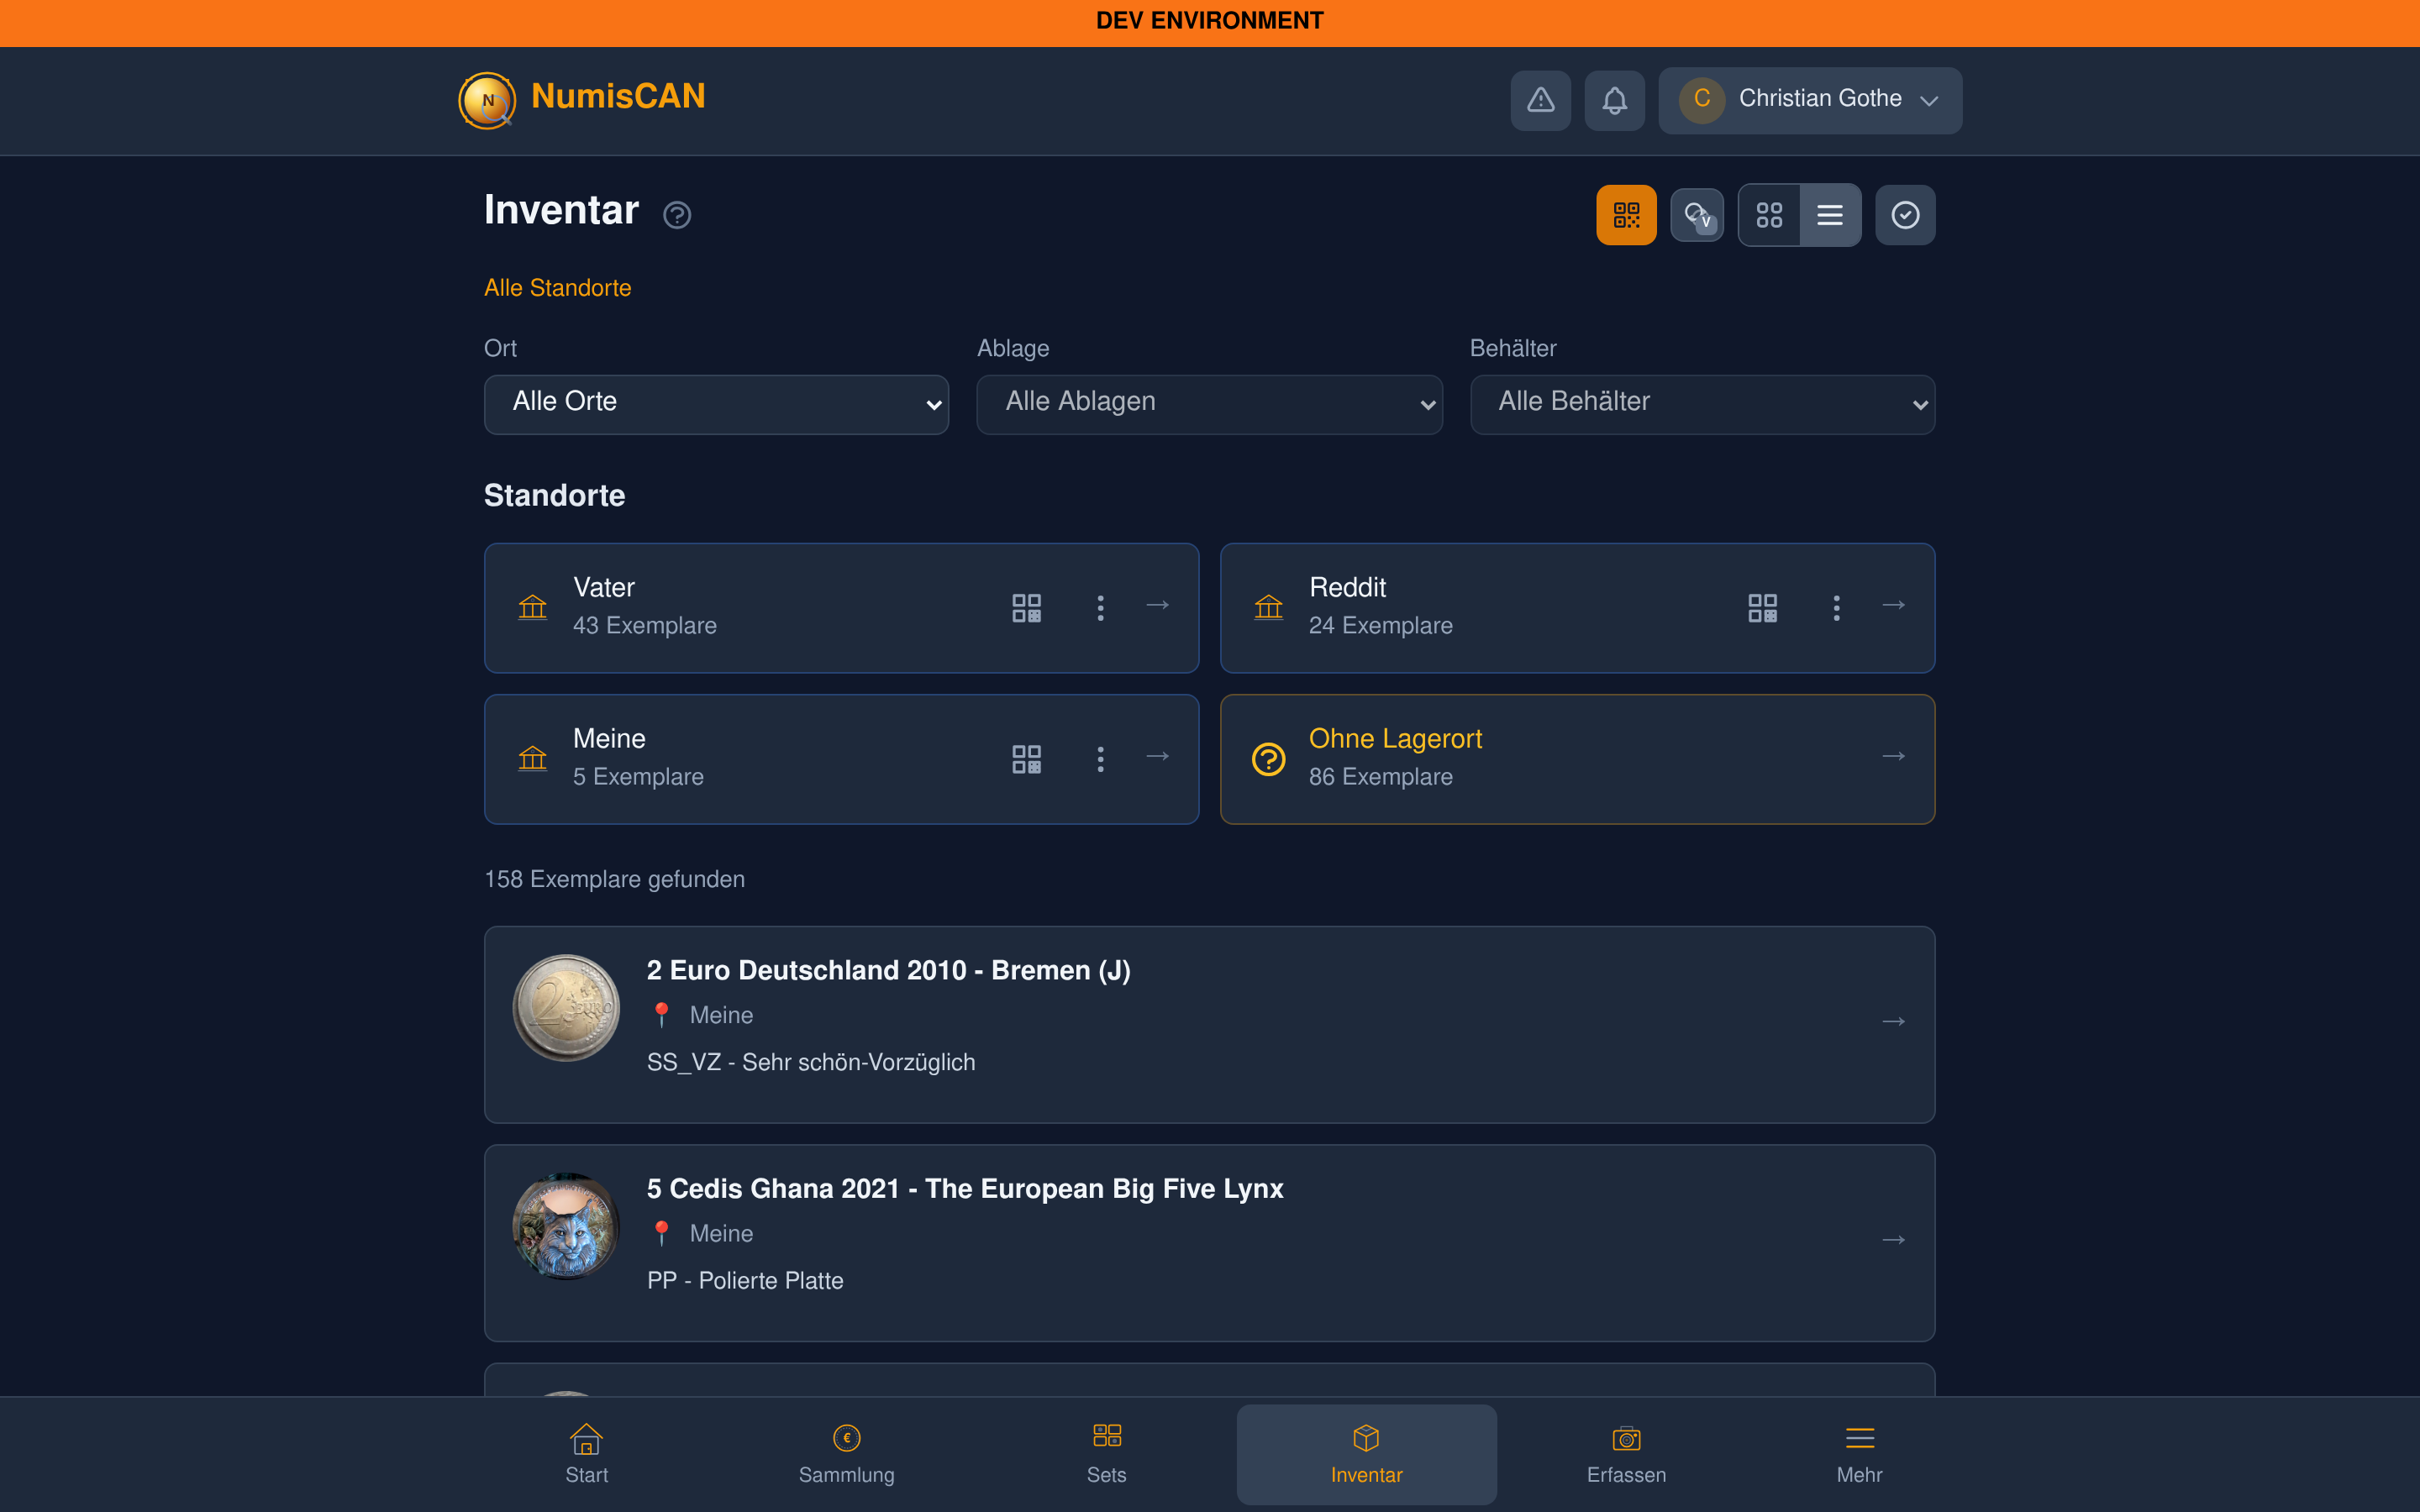2420x1512 pixels.
Task: Click the help icon next to Inventar
Action: coord(677,215)
